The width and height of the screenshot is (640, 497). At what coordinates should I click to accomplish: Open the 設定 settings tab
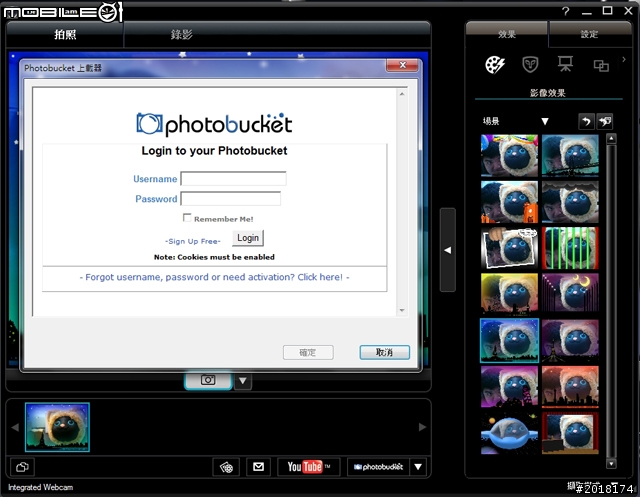tap(589, 34)
